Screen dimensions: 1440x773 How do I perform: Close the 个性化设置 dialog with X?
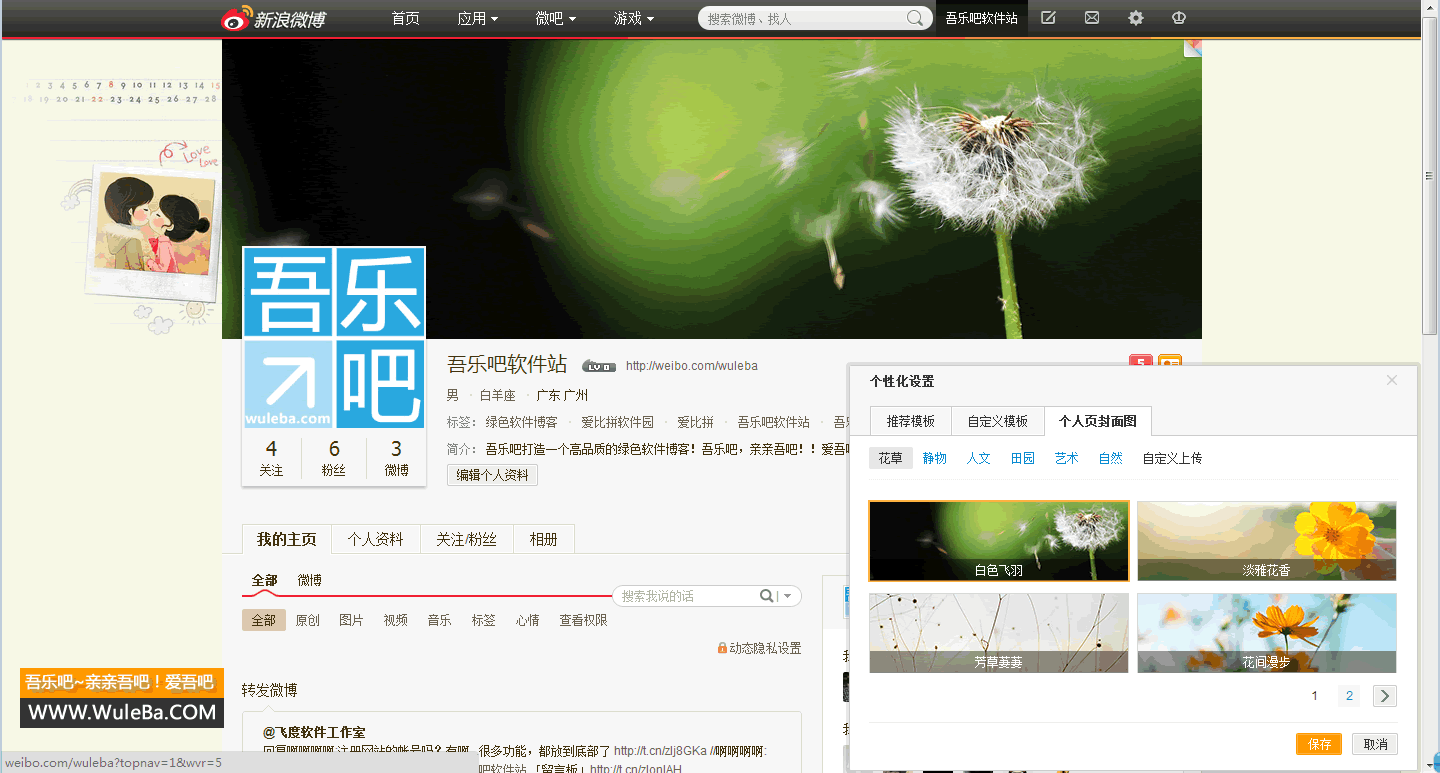point(1392,380)
